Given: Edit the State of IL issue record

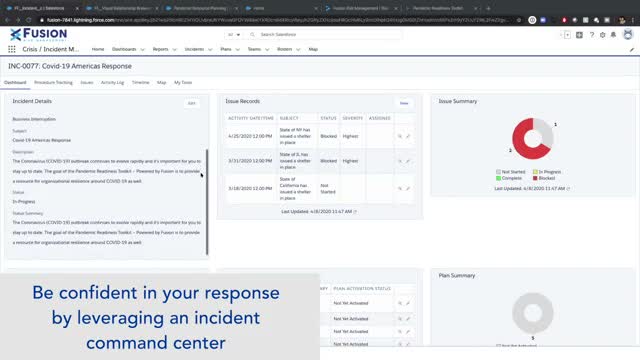Looking at the screenshot, I should 408,161.
